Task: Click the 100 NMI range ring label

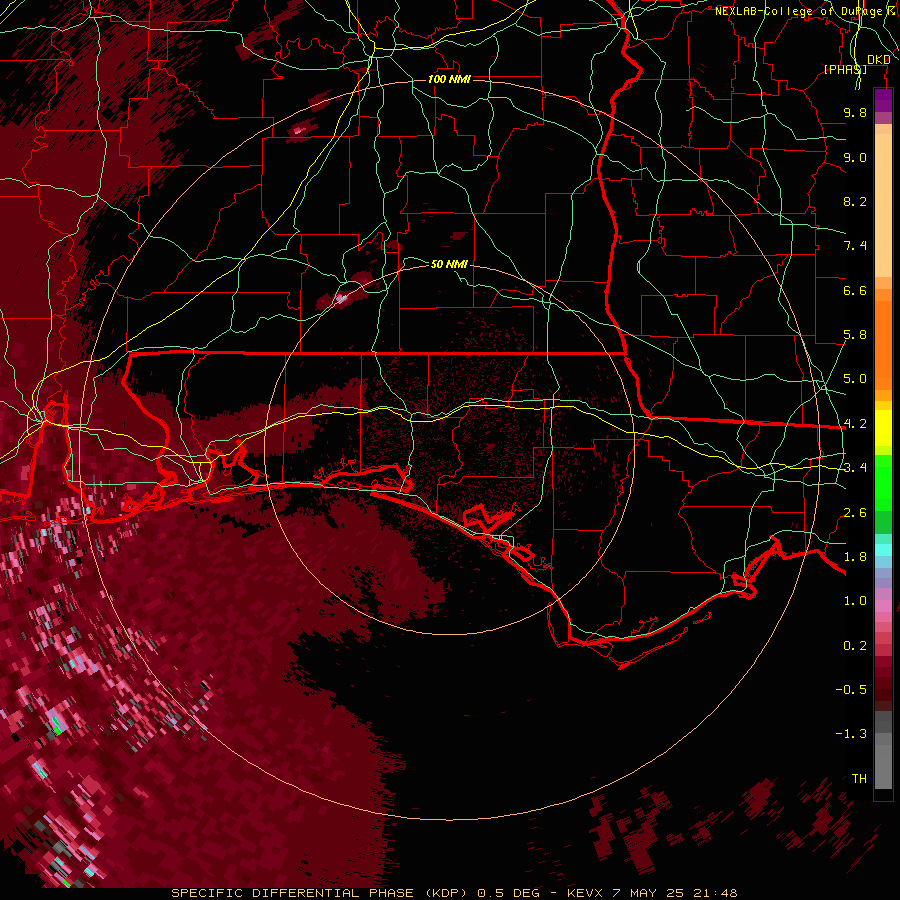Action: (449, 79)
